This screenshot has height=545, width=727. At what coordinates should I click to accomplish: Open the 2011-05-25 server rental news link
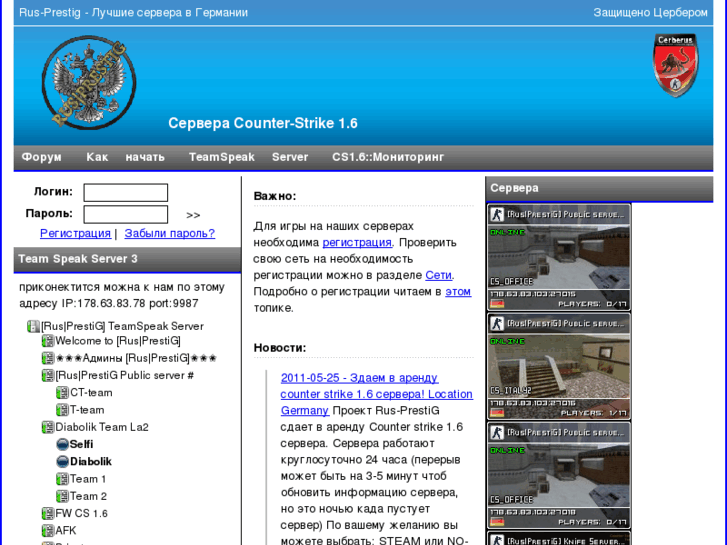376,394
